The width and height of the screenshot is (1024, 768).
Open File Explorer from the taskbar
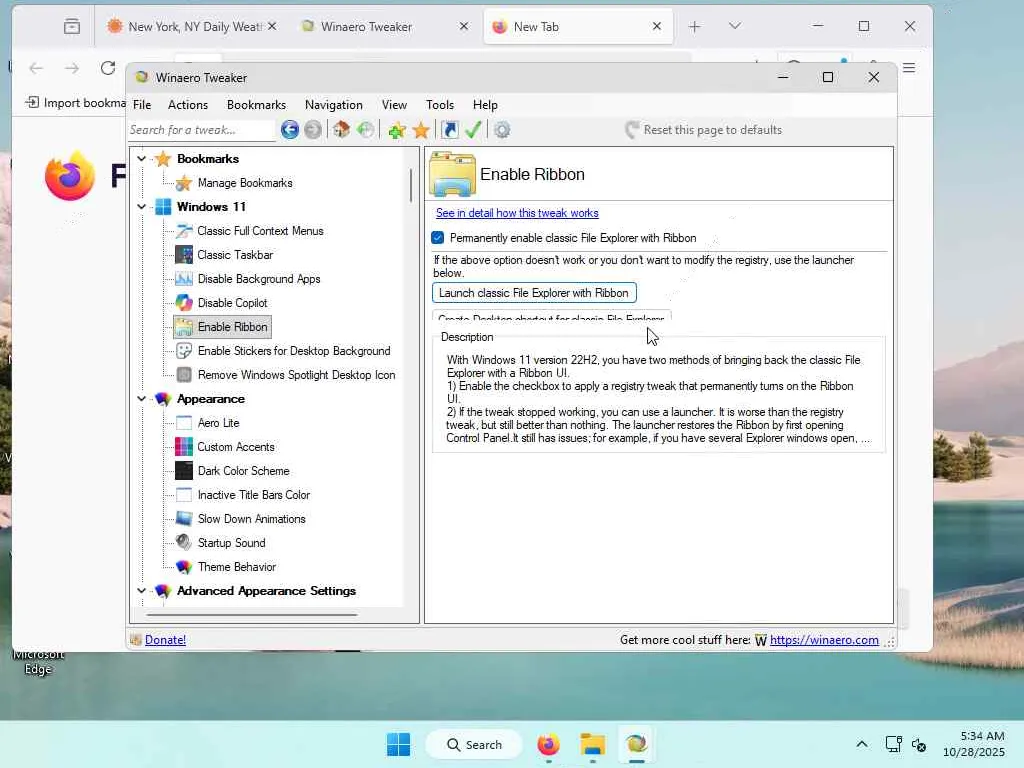click(592, 744)
